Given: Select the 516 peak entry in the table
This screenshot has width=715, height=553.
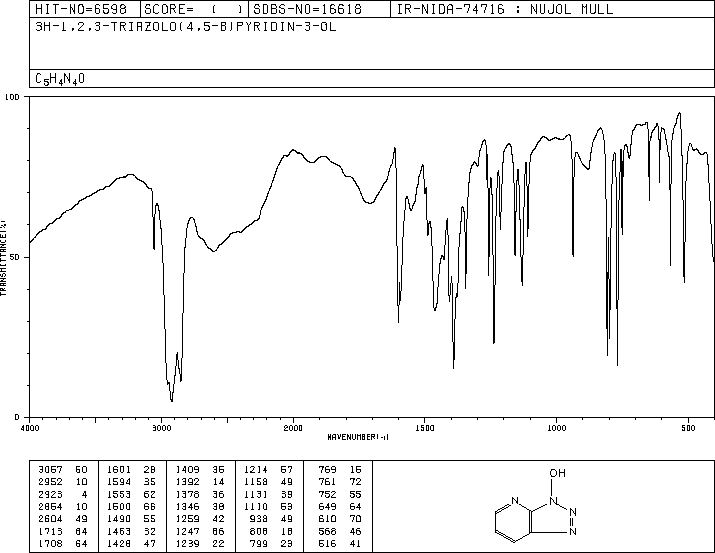Looking at the screenshot, I should tap(340, 544).
